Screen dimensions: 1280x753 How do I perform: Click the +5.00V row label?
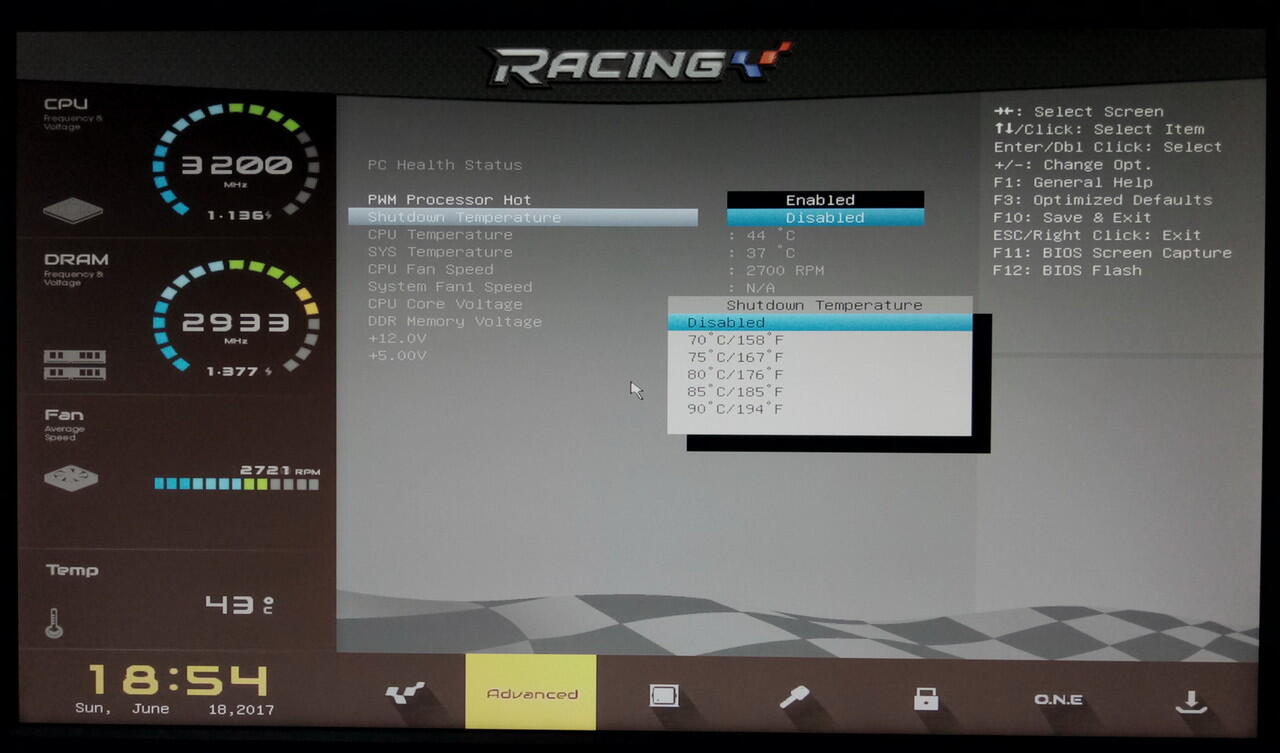(397, 356)
